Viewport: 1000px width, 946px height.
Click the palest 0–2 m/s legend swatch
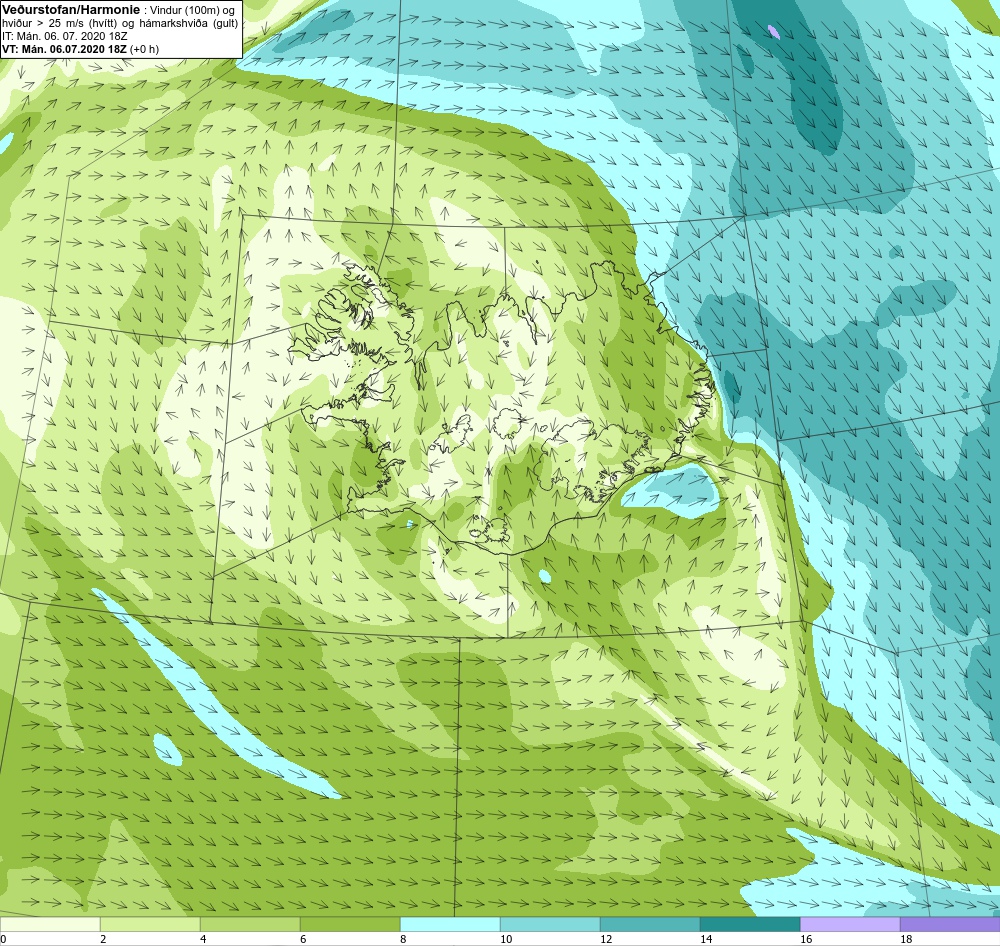pos(50,924)
